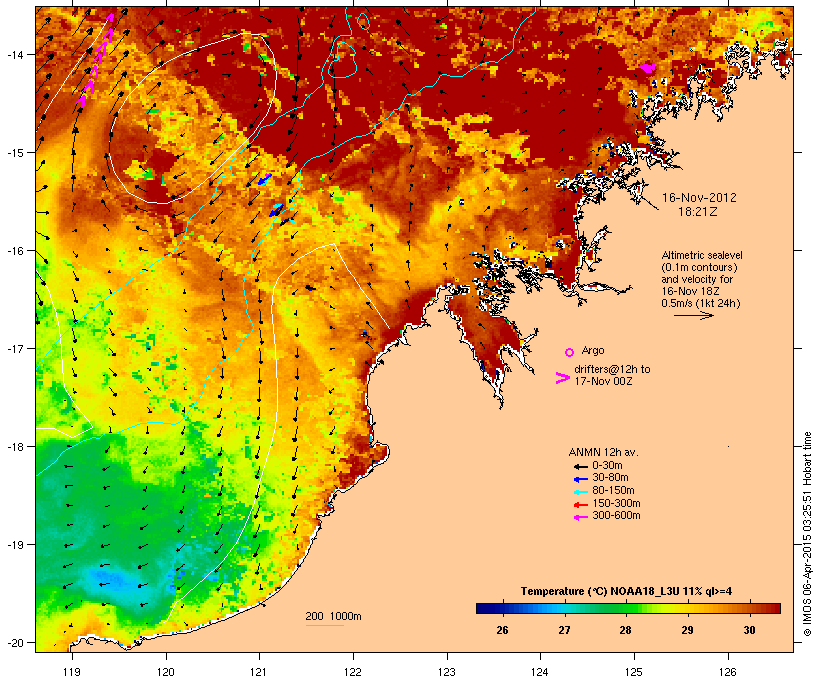Image resolution: width=820 pixels, height=680 pixels.
Task: Click the magenta drifter chevron legend symbol
Action: tap(562, 378)
